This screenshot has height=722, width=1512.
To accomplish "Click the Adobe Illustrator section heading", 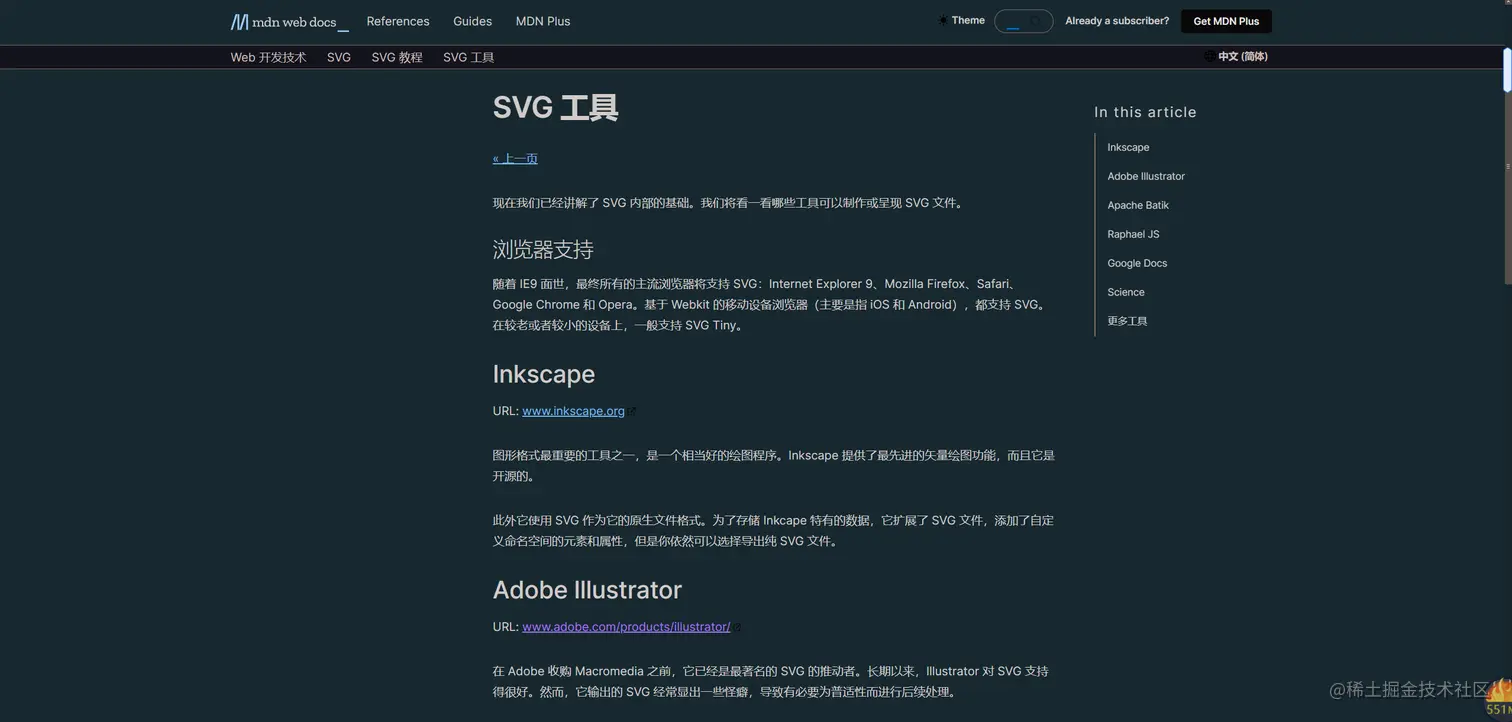I will 587,590.
